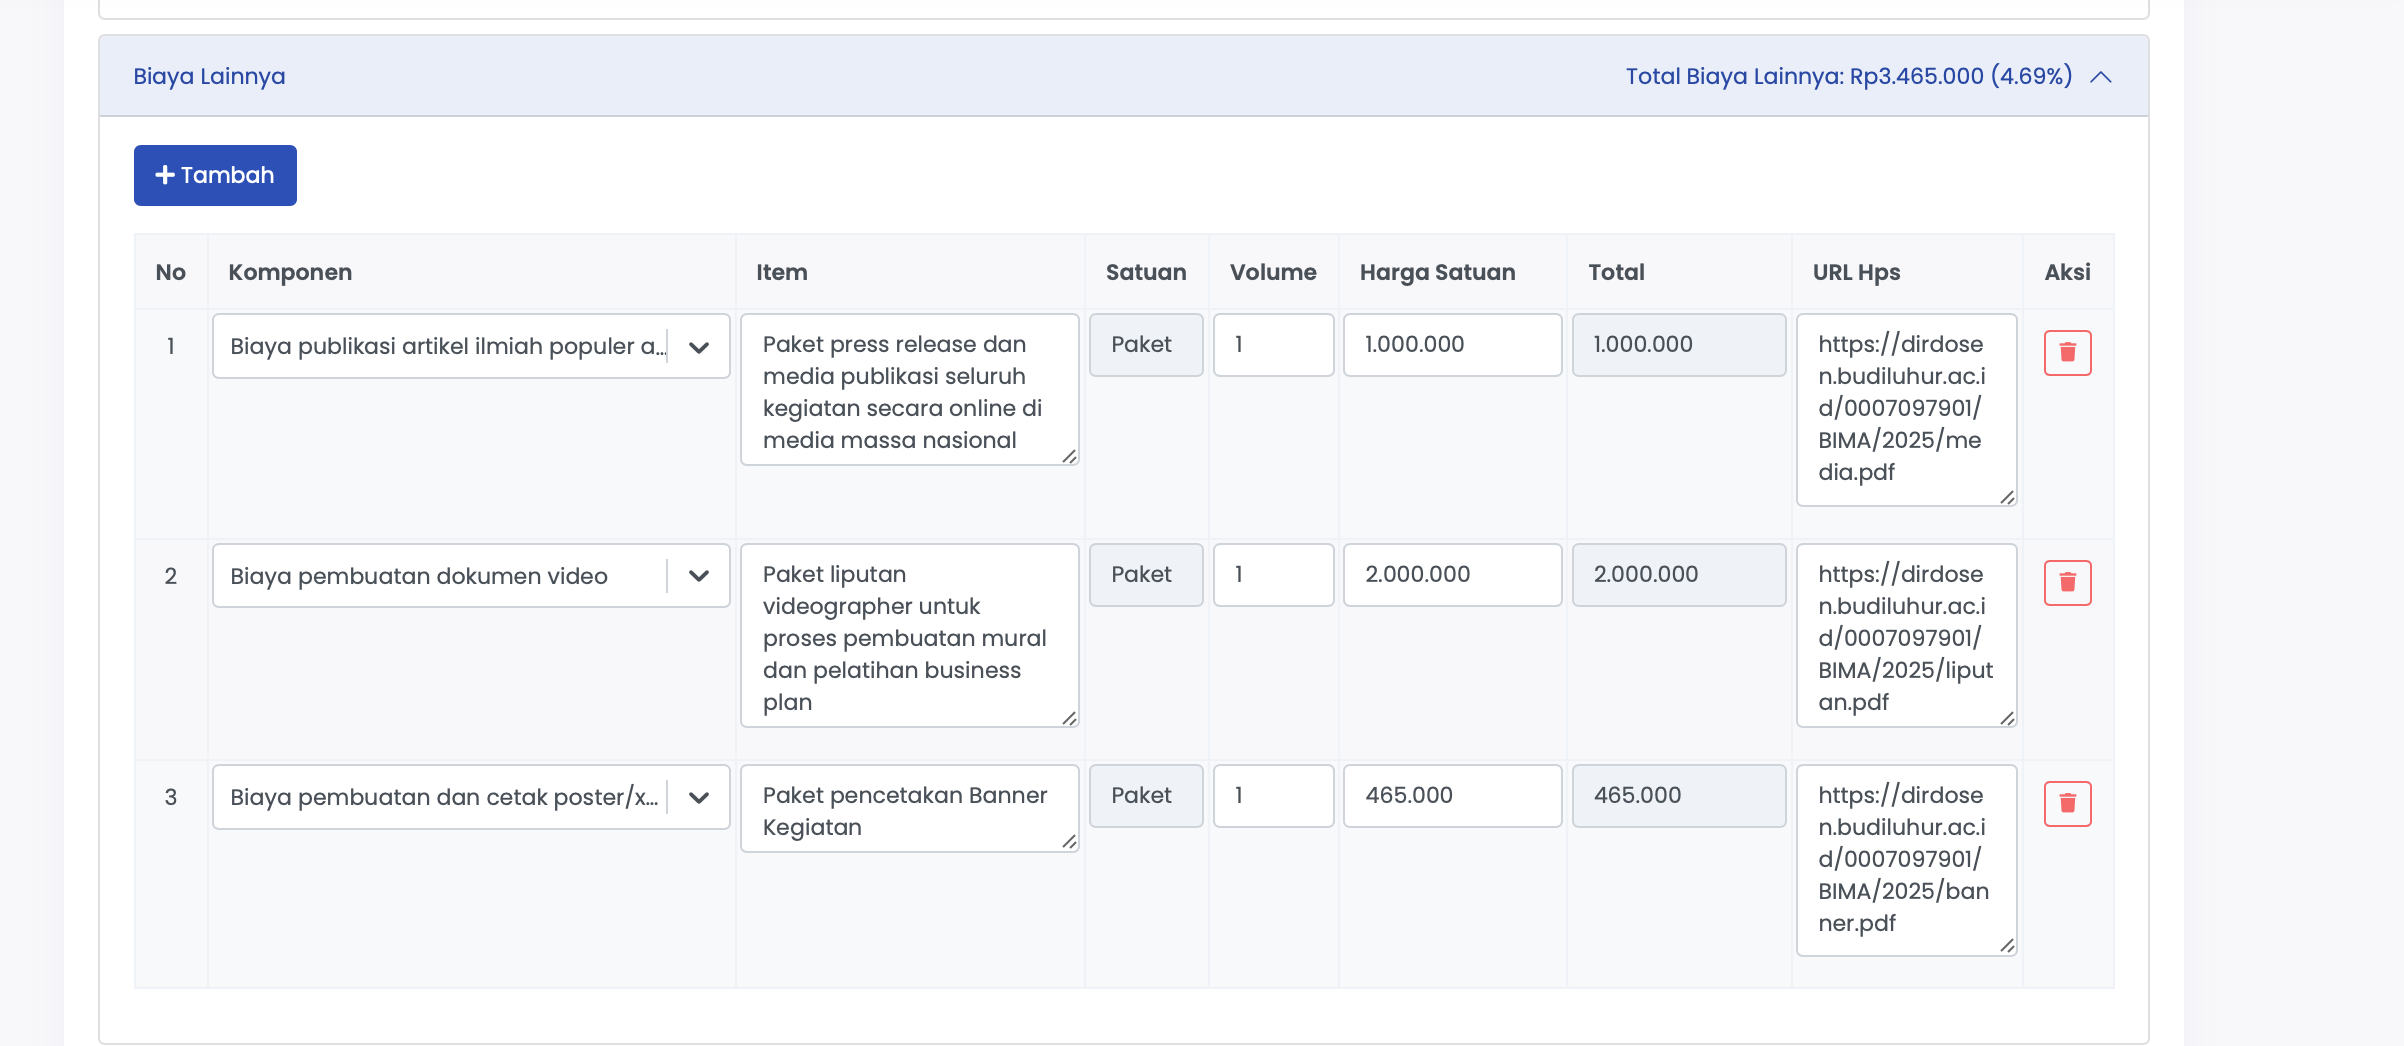The height and width of the screenshot is (1046, 2404).
Task: Edit Harga Satuan field showing 2.000.000
Action: (1451, 575)
